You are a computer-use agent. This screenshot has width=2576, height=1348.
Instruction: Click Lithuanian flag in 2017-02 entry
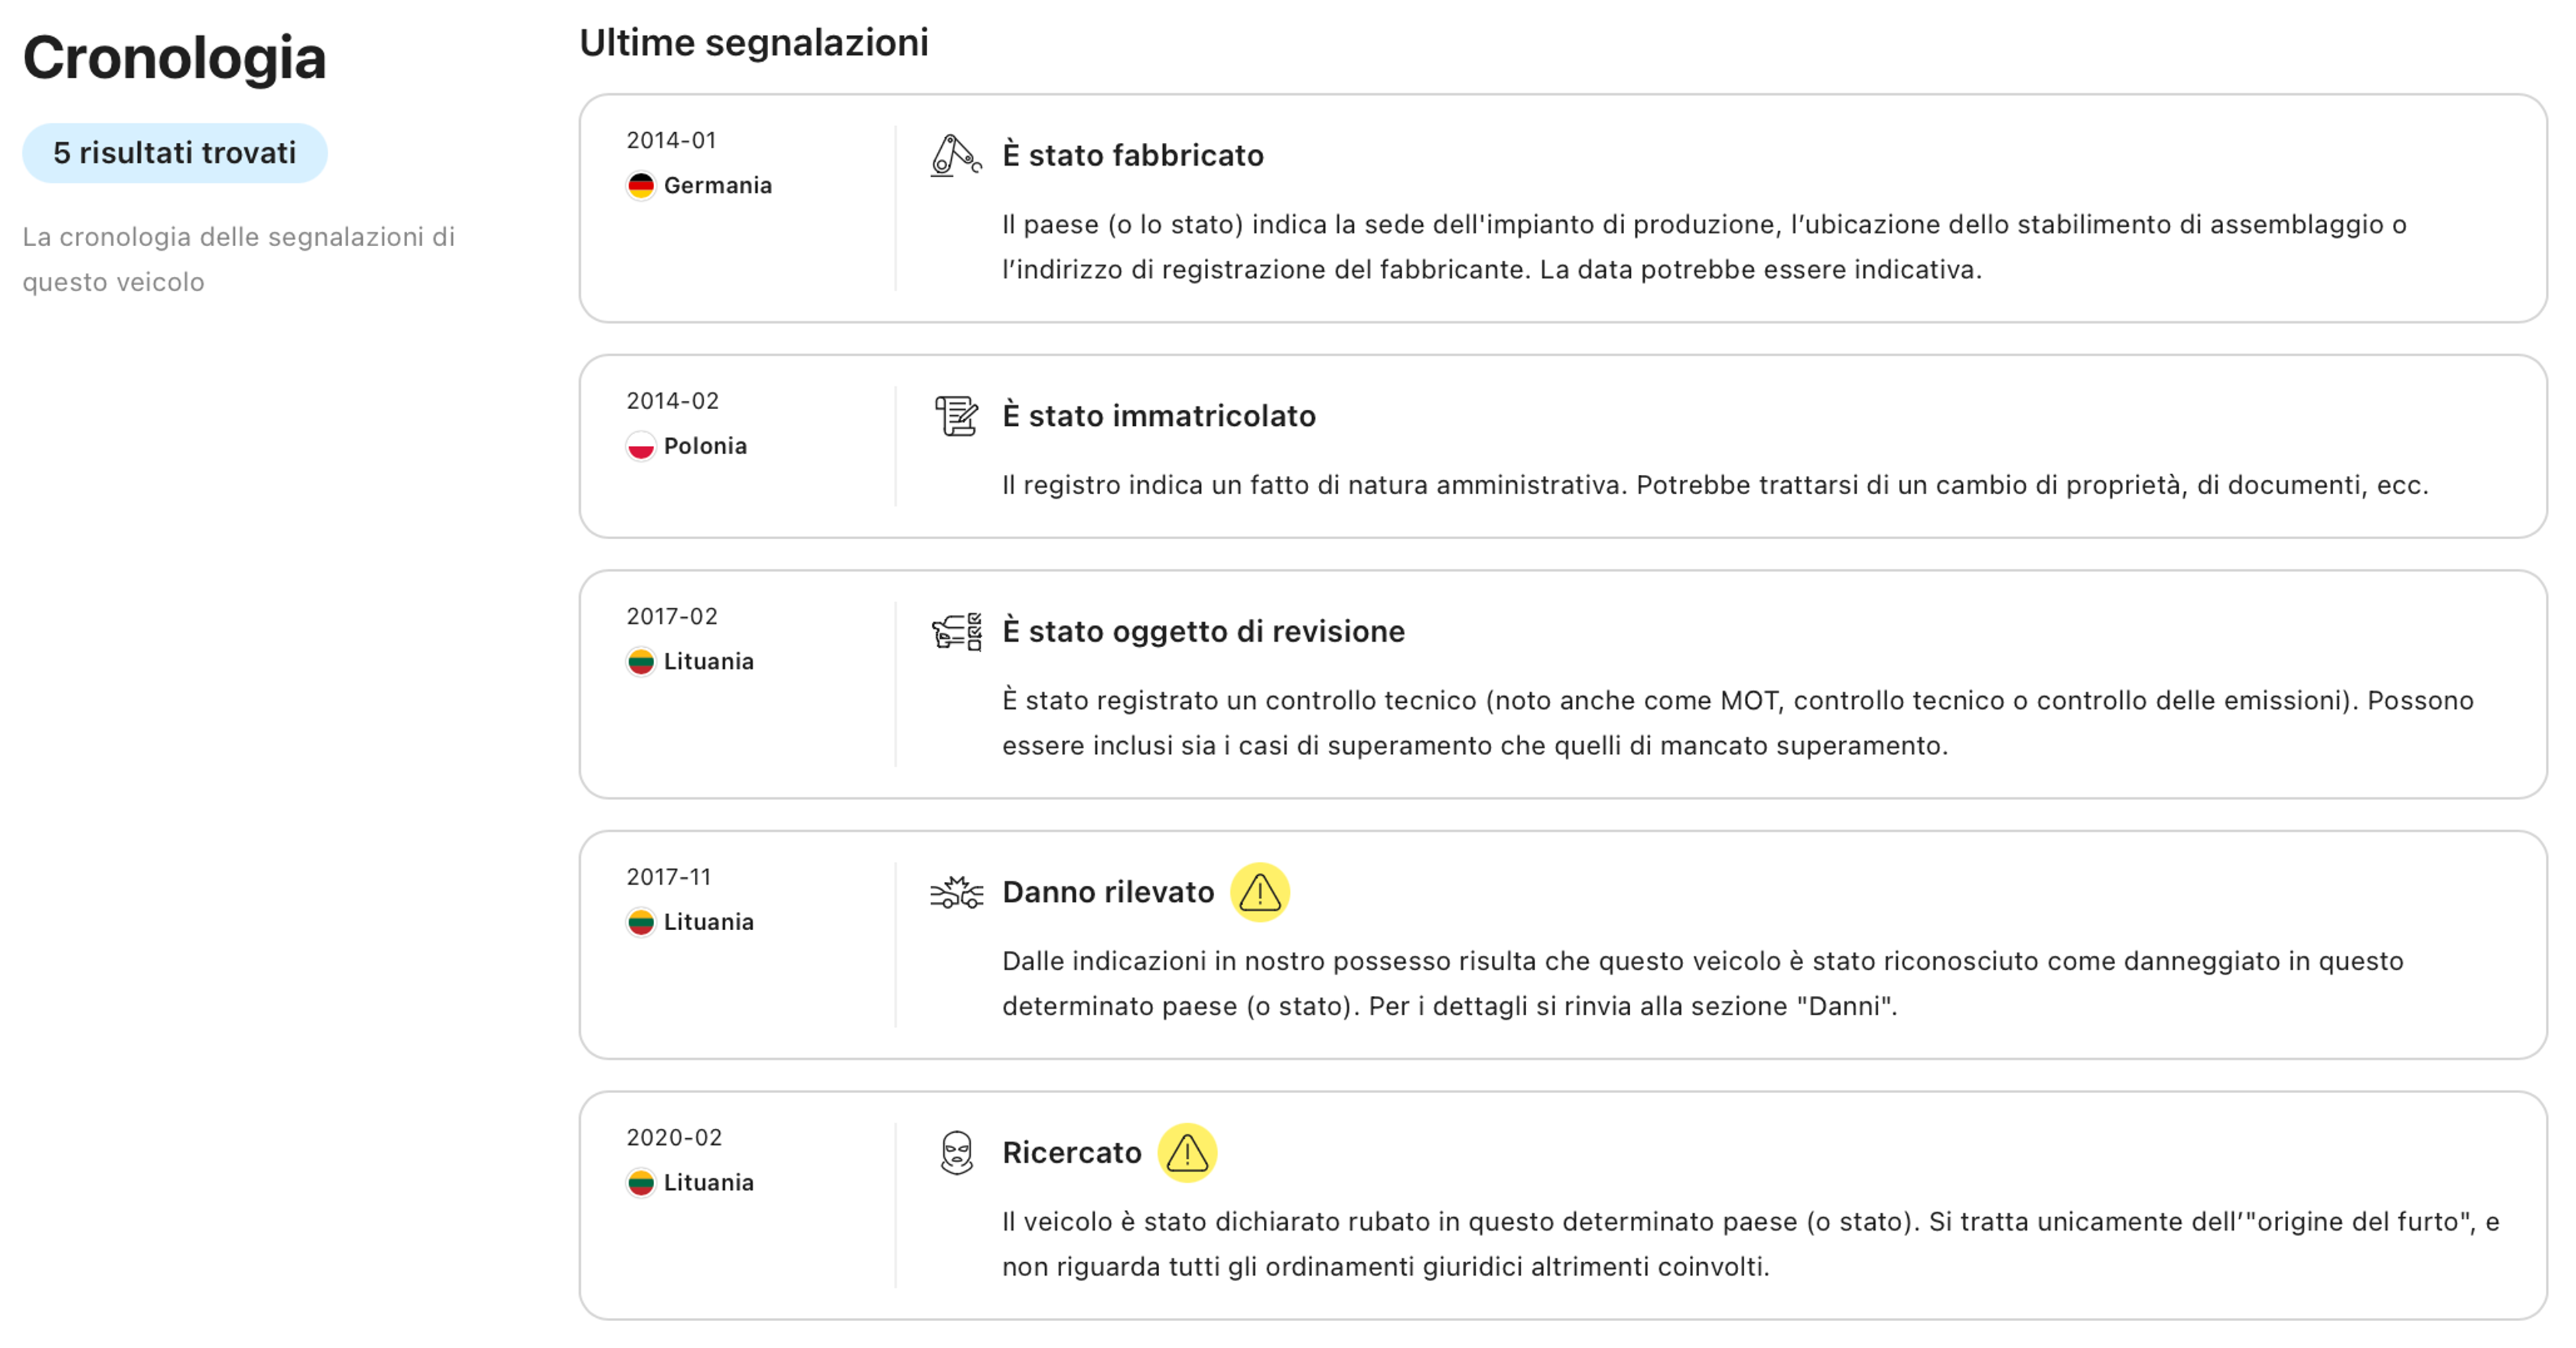pyautogui.click(x=641, y=662)
